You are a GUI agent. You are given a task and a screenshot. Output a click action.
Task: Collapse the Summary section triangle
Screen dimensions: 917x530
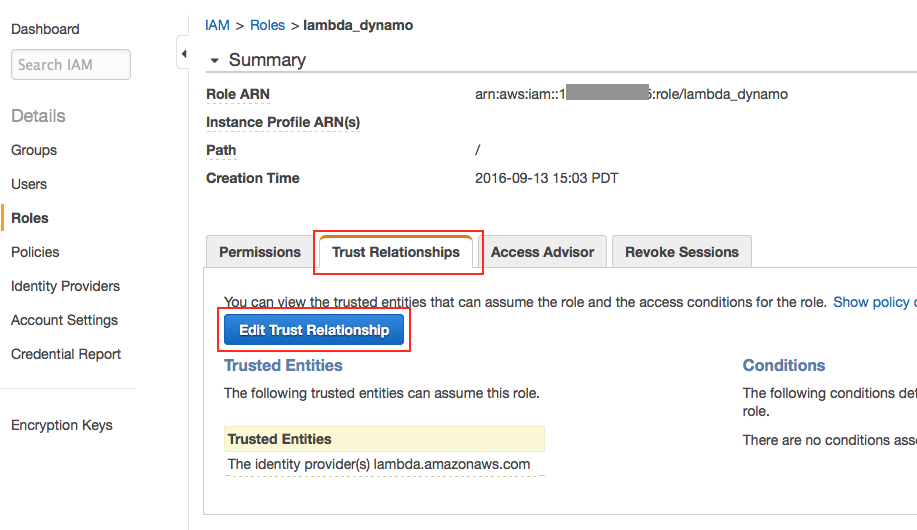[214, 60]
